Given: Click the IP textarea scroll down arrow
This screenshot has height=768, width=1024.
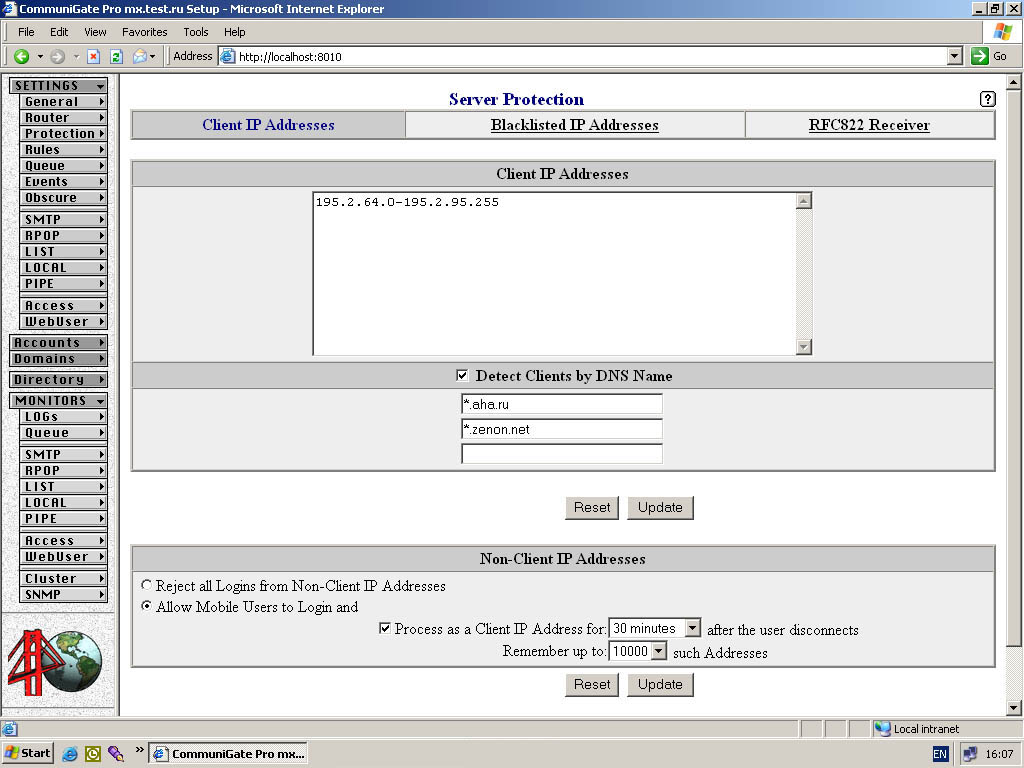Looking at the screenshot, I should pos(804,347).
